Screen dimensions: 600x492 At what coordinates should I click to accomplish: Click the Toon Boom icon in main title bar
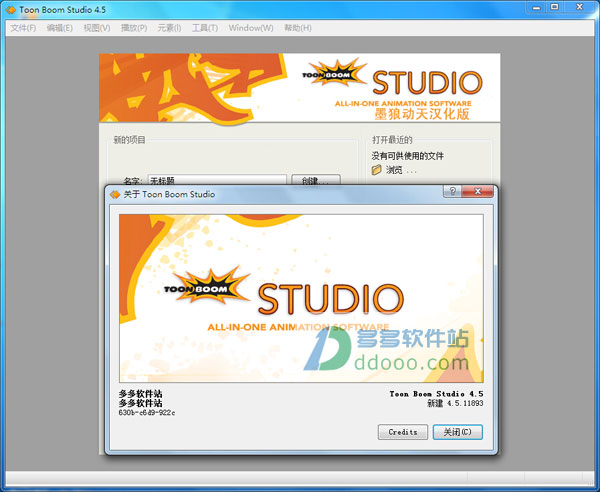pyautogui.click(x=11, y=10)
